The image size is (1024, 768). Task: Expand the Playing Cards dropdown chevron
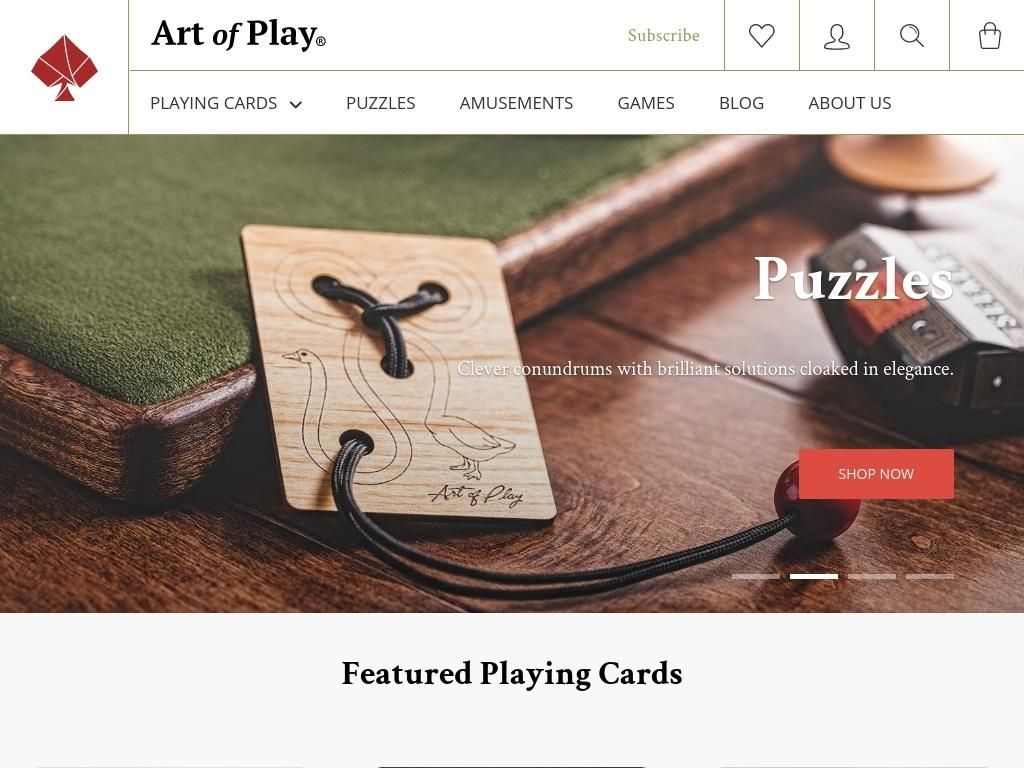click(x=296, y=104)
